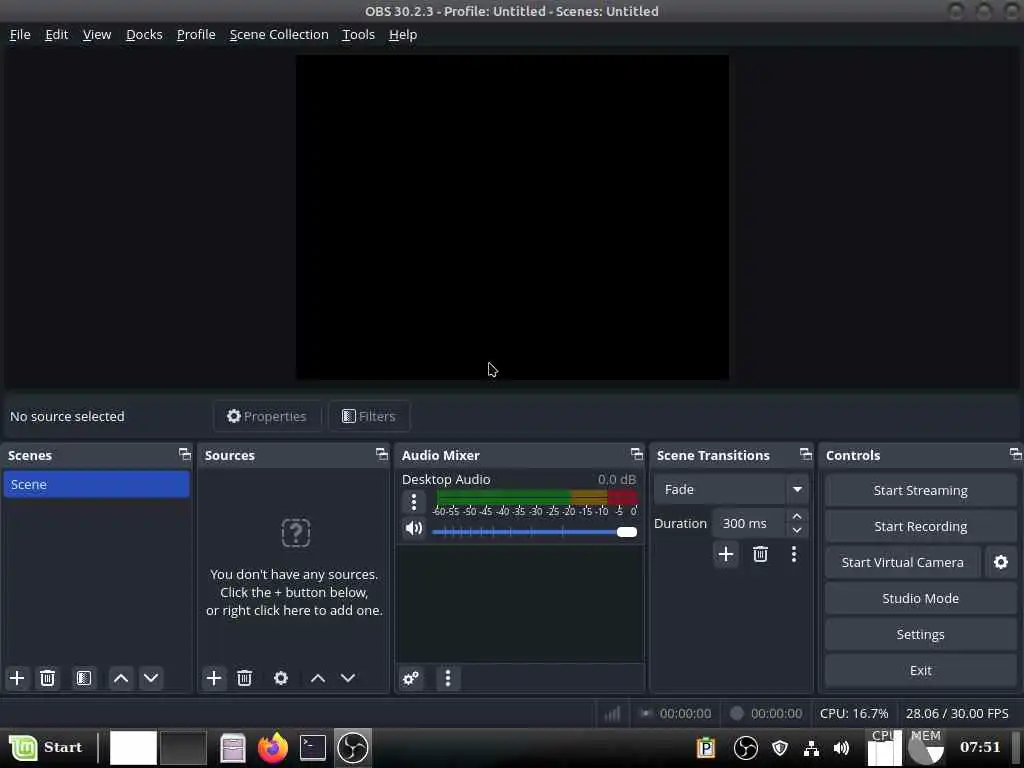1024x768 pixels.
Task: Open the terminal from the taskbar
Action: pyautogui.click(x=313, y=747)
